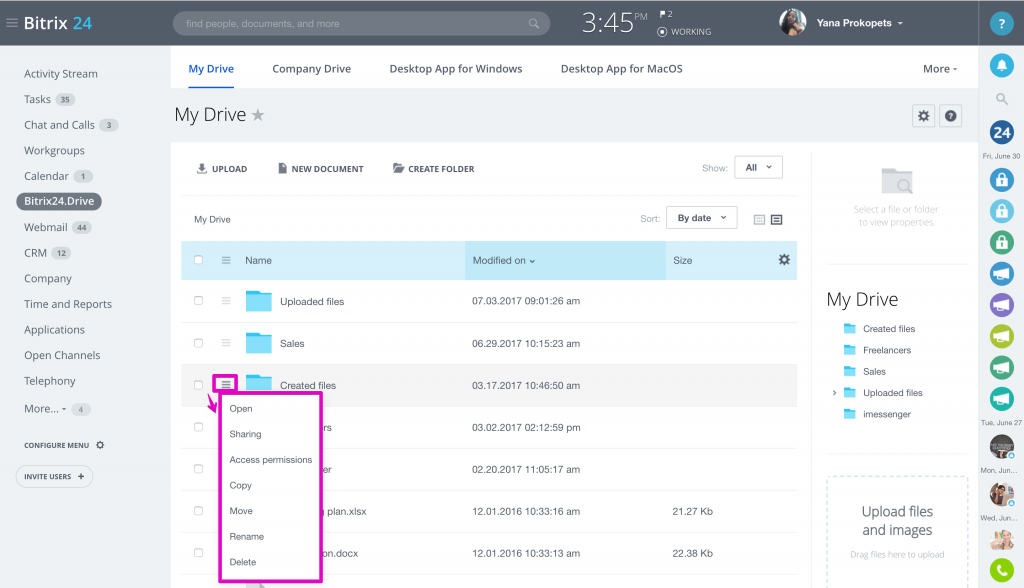Select Freelancers in the My Drive tree
Image resolution: width=1024 pixels, height=588 pixels.
(x=887, y=350)
